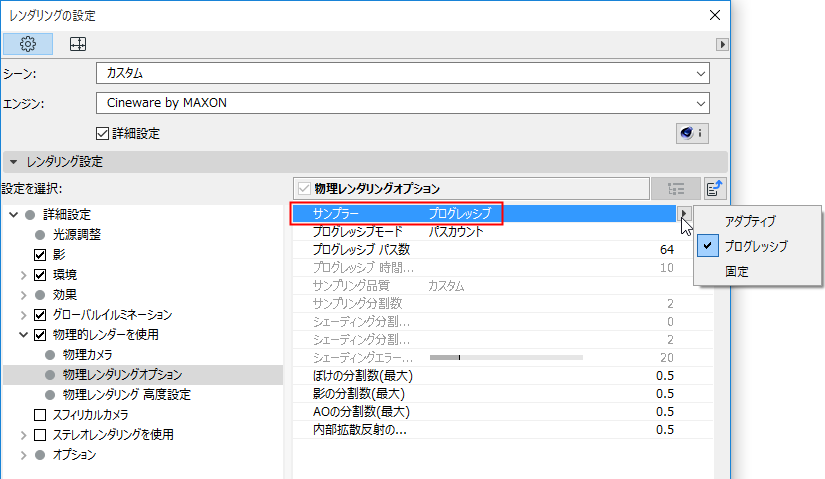Toggle the 影 checkbox
The image size is (825, 479).
click(x=40, y=255)
